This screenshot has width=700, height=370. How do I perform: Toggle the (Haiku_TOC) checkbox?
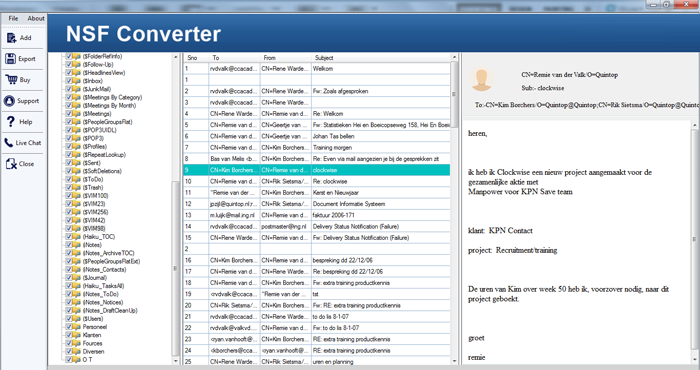69,237
